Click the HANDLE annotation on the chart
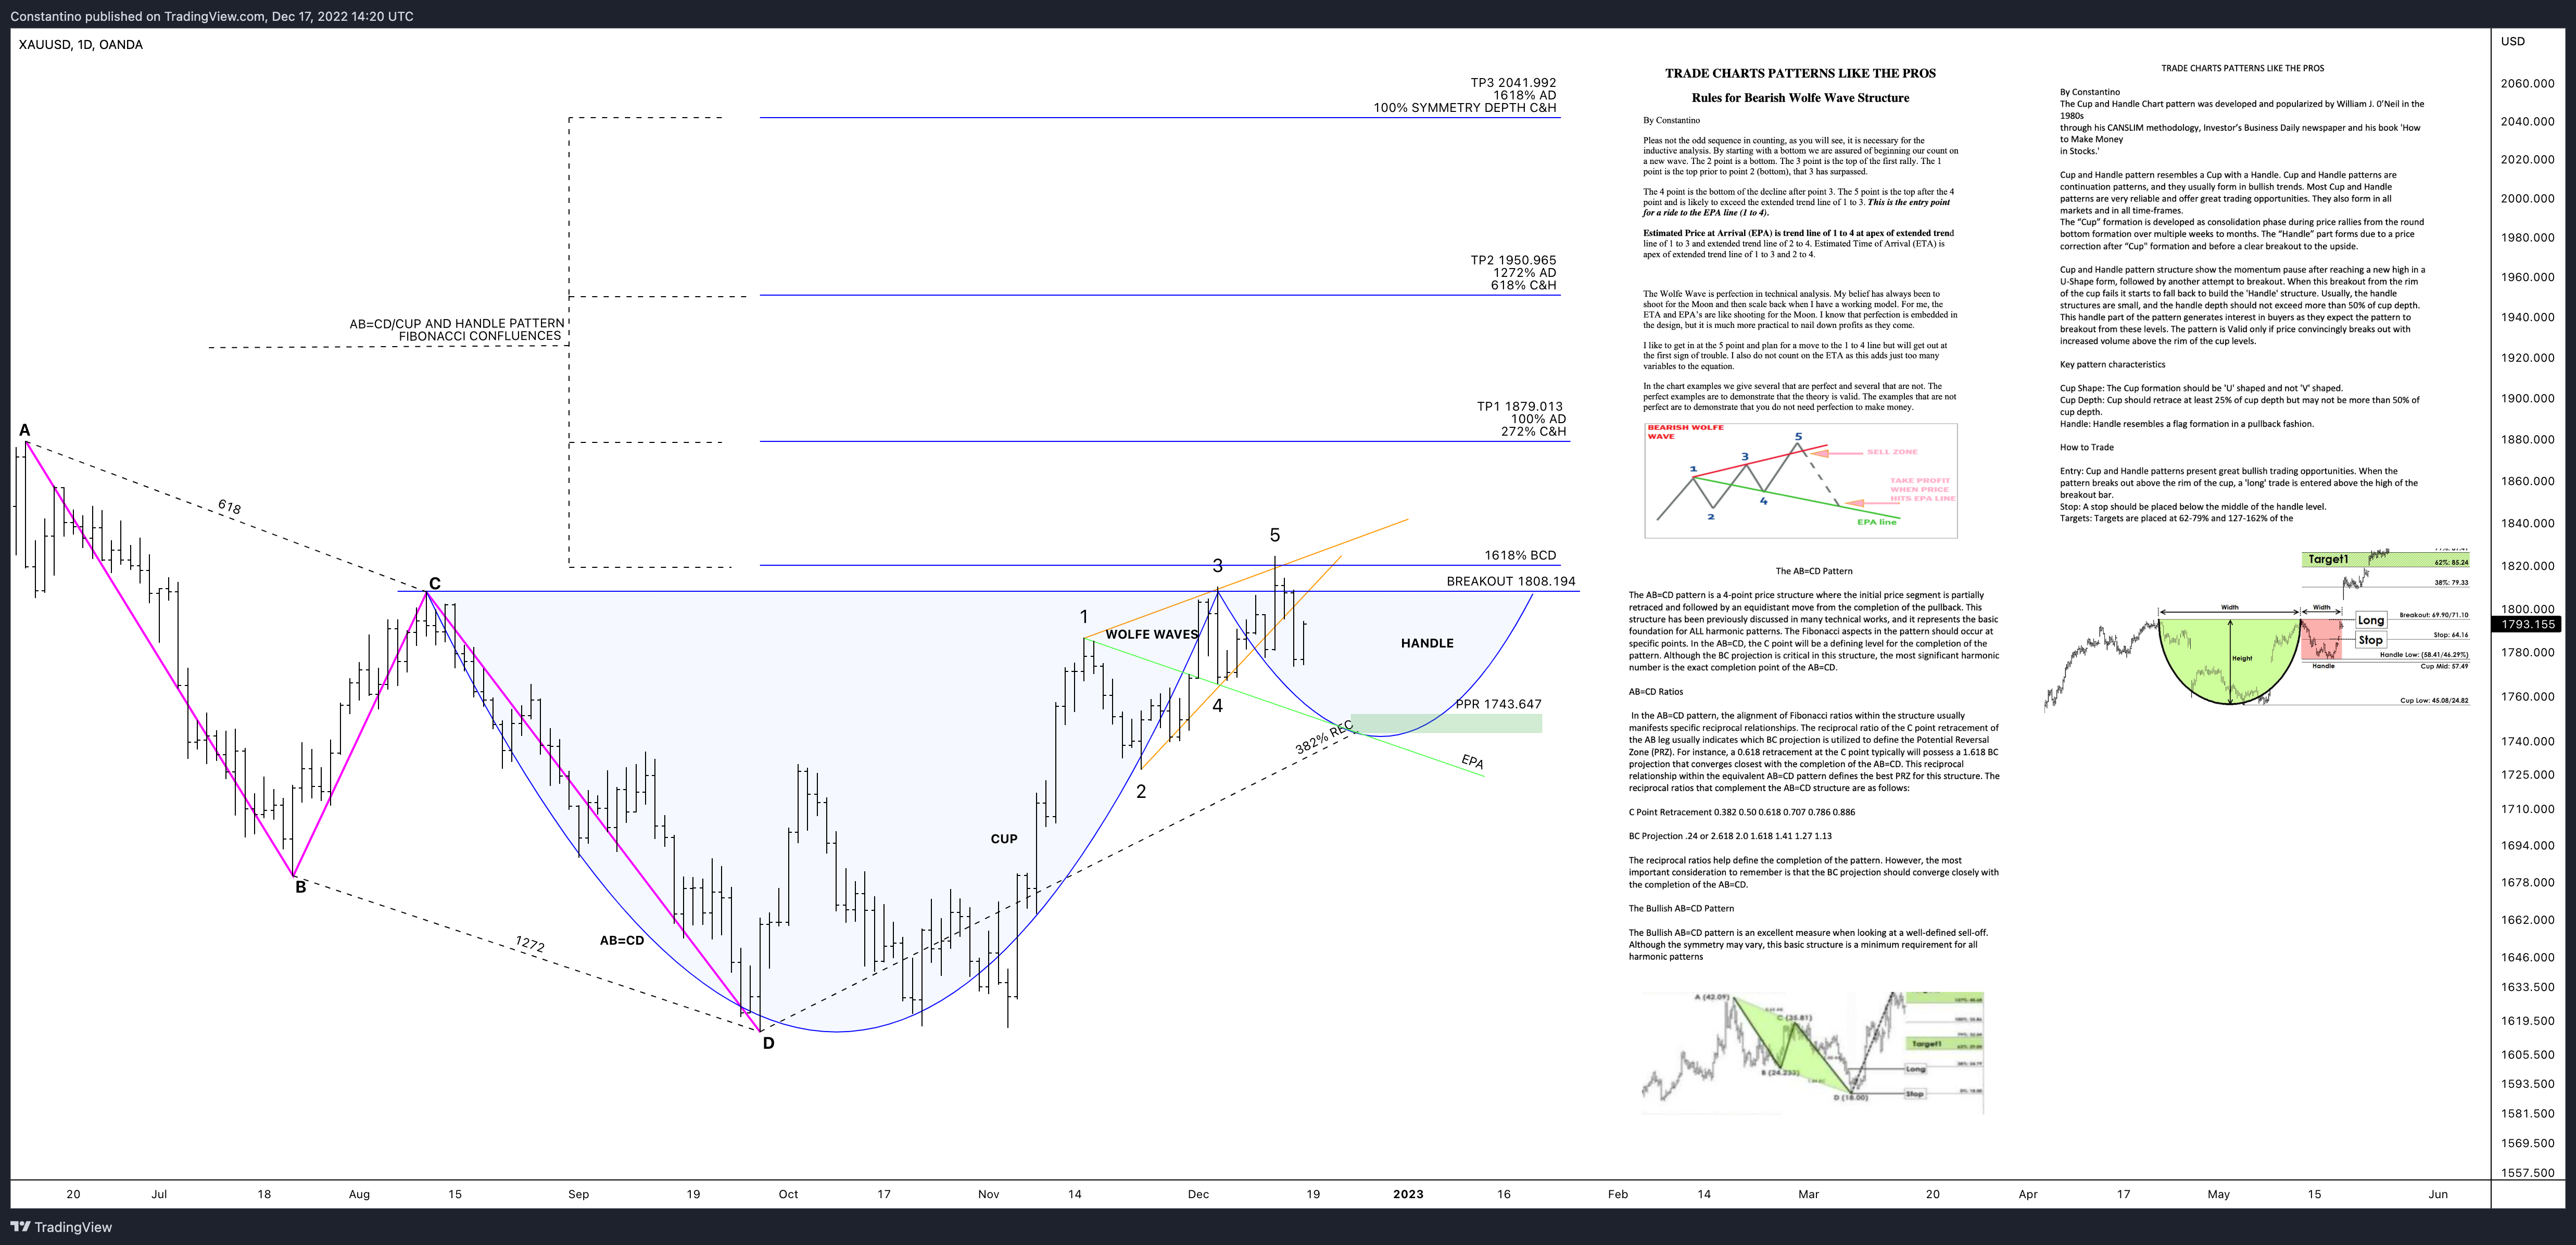The height and width of the screenshot is (1245, 2576). point(1427,643)
